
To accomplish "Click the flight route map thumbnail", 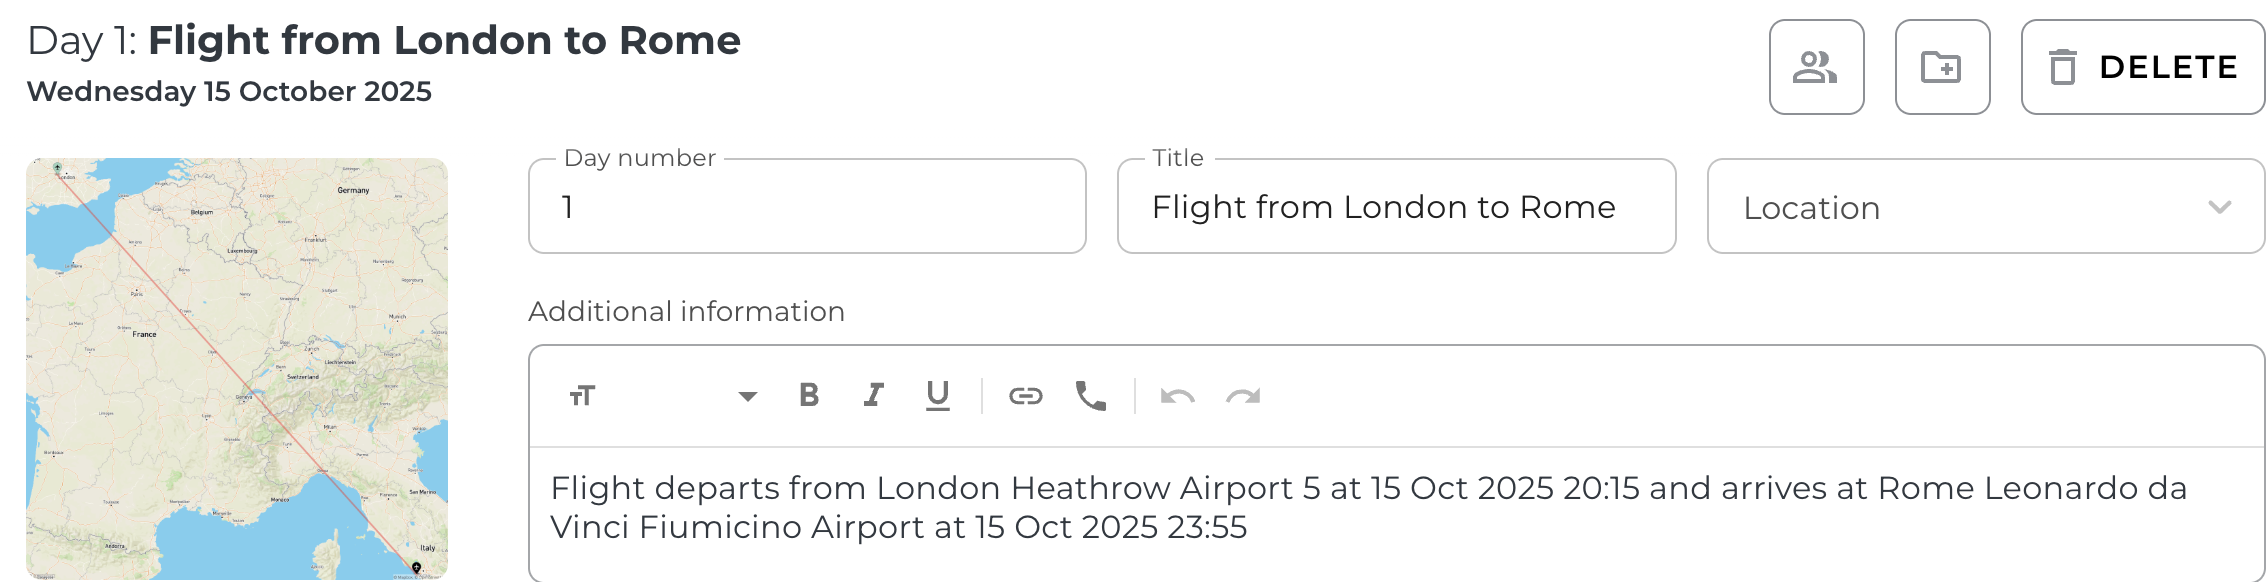I will 237,368.
